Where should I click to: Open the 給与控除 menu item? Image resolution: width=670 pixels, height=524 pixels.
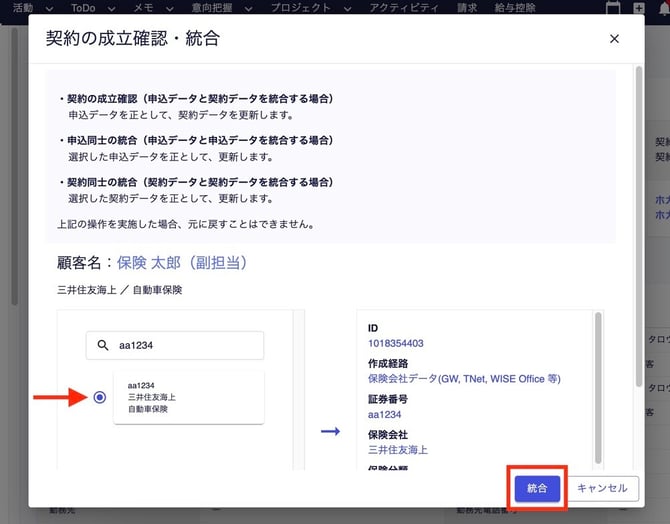coord(514,7)
